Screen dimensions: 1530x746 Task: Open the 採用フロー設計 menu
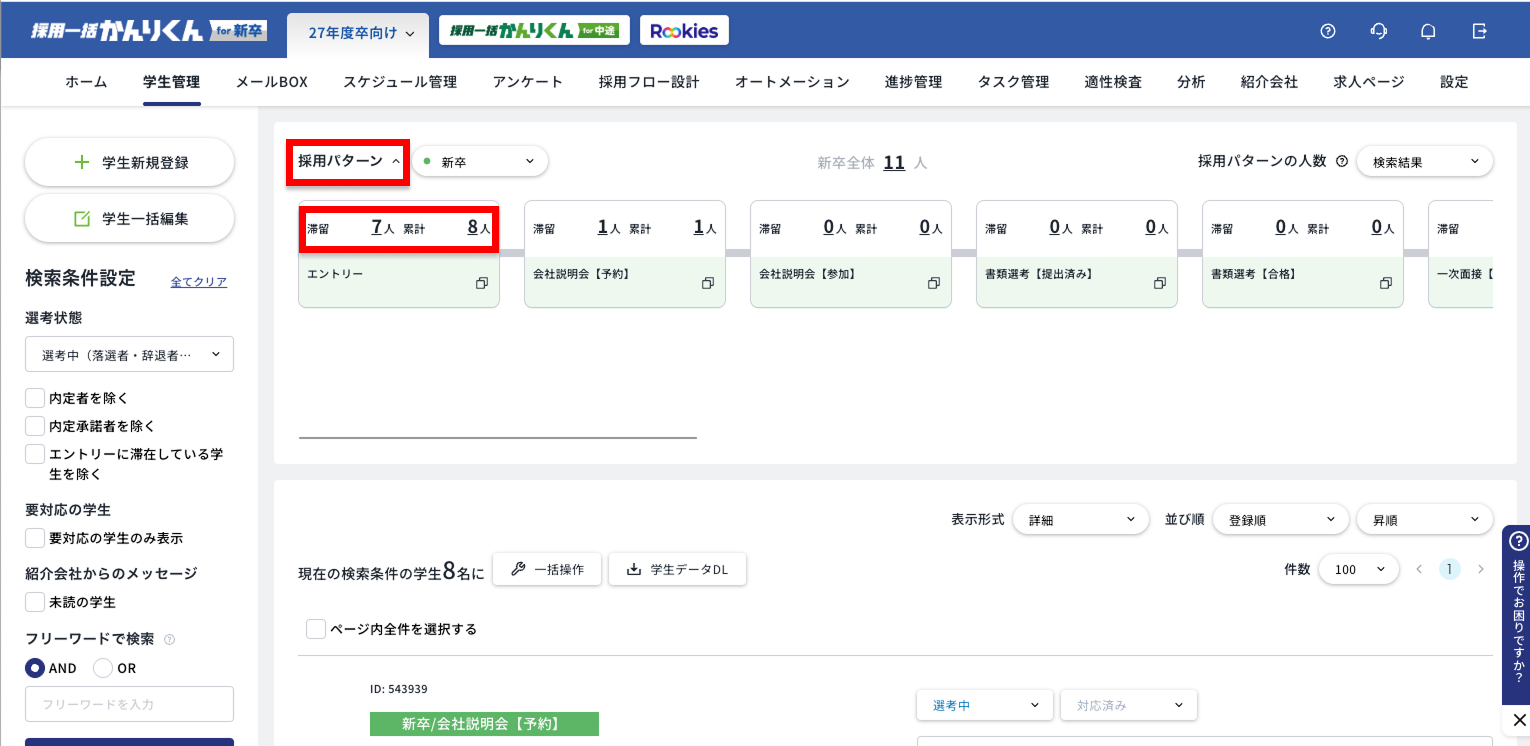[x=648, y=82]
